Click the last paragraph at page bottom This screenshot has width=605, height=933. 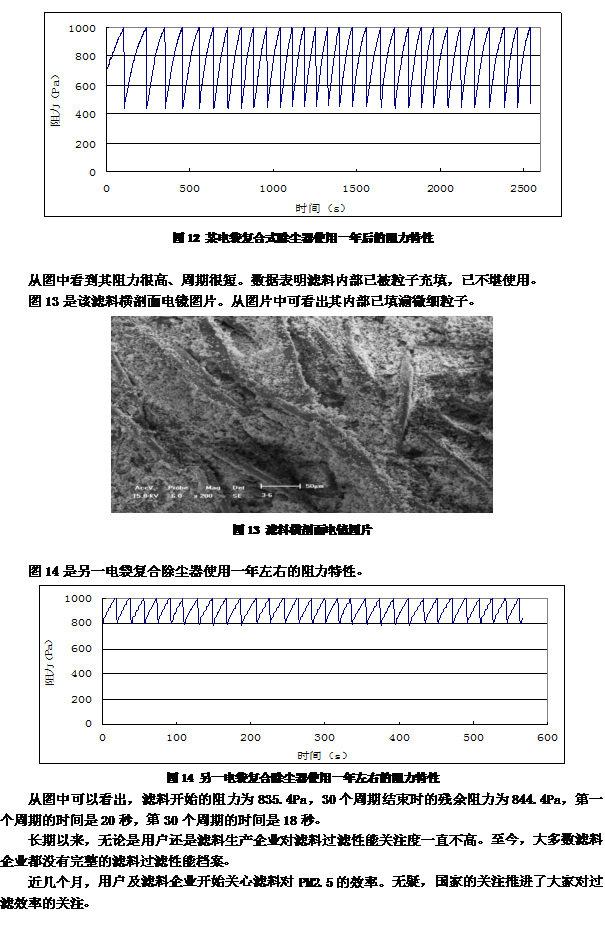click(301, 892)
